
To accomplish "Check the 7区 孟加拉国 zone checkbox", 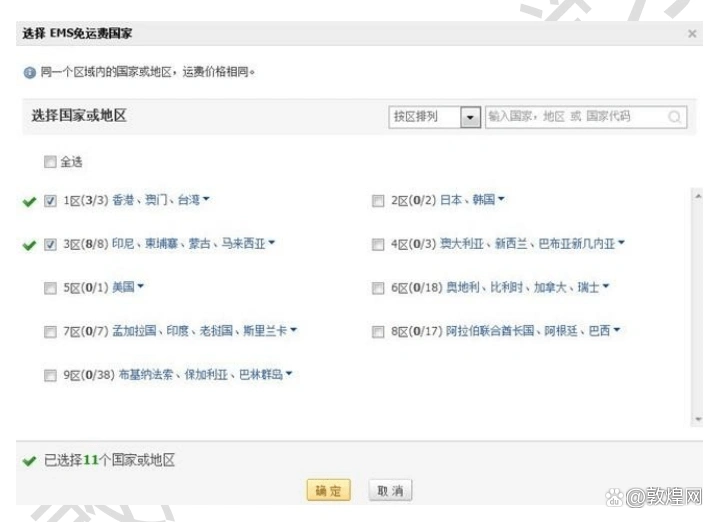I will click(x=50, y=331).
